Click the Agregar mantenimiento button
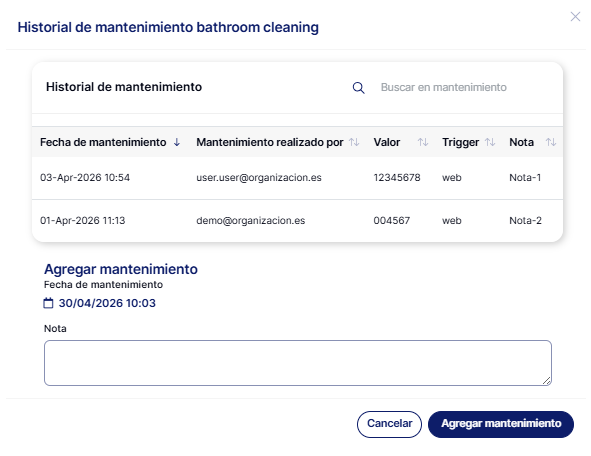The image size is (591, 456). (501, 424)
